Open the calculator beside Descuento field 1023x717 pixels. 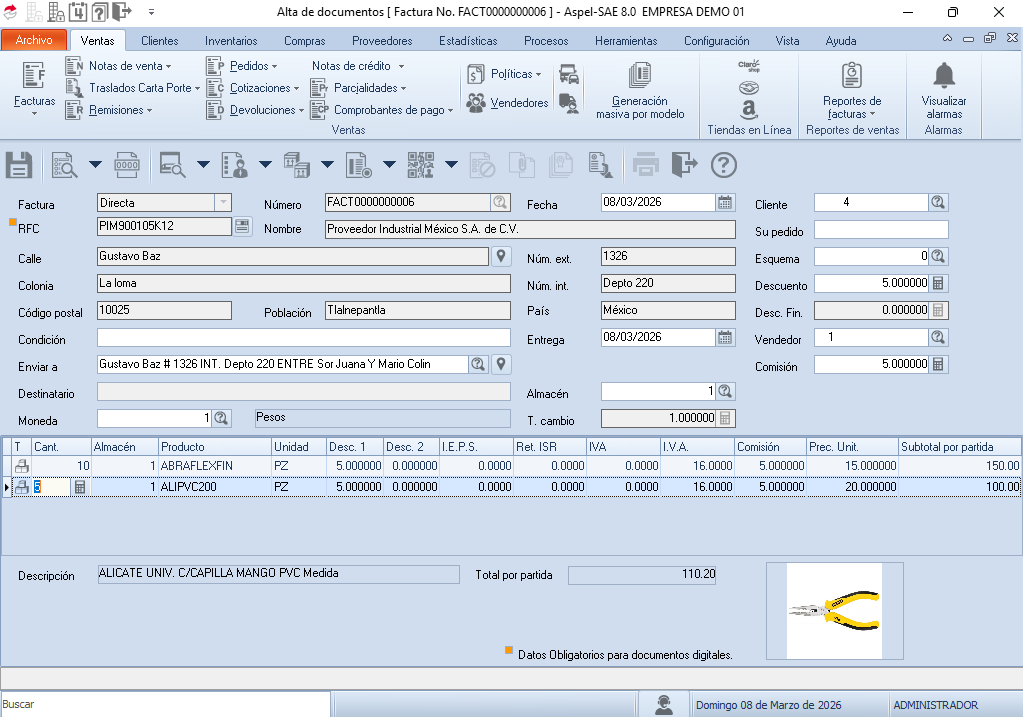(x=938, y=284)
